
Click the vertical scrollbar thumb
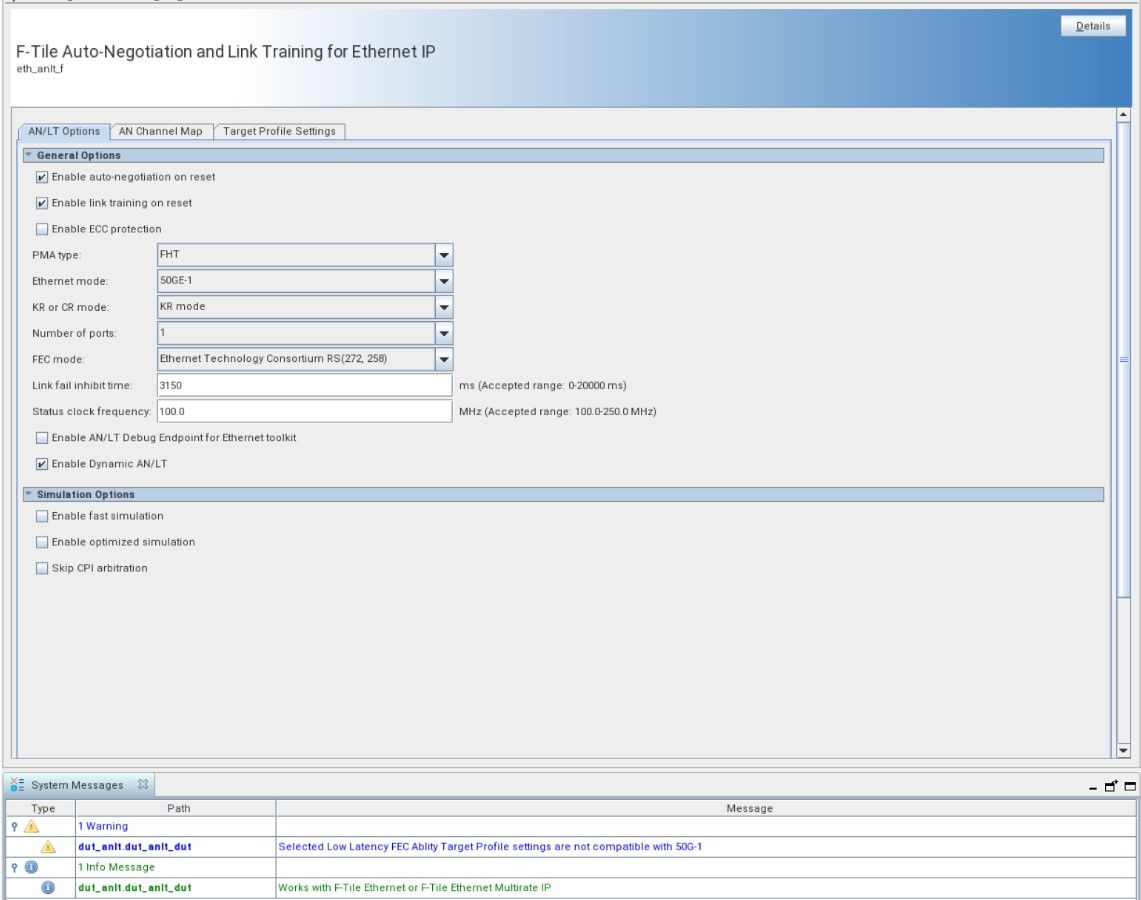[x=1124, y=359]
